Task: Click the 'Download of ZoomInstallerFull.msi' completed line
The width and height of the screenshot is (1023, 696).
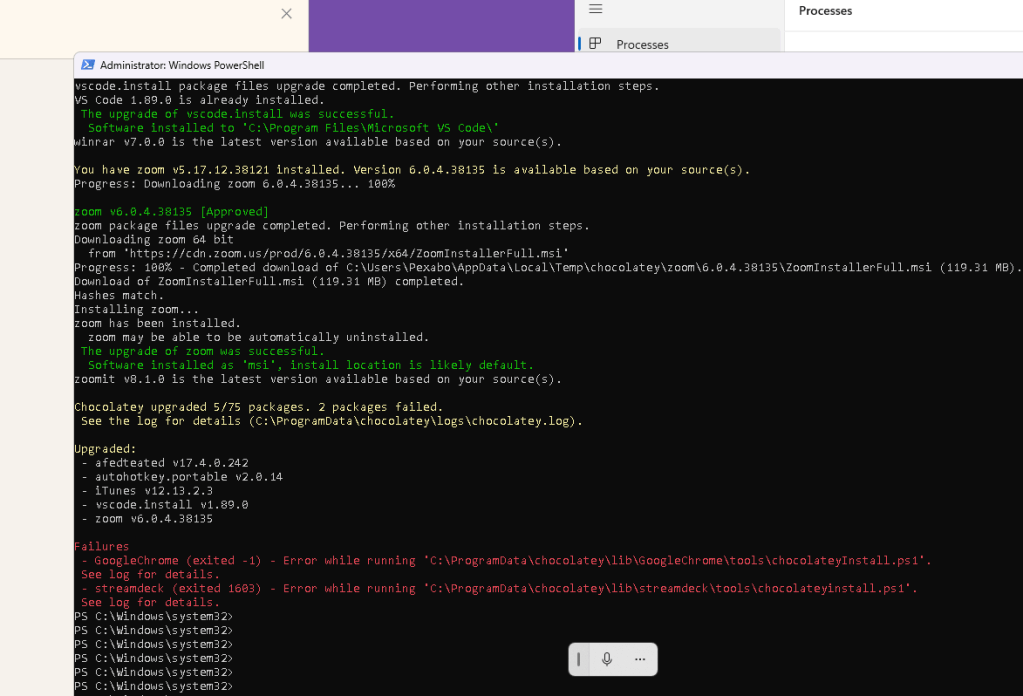Action: (x=269, y=281)
